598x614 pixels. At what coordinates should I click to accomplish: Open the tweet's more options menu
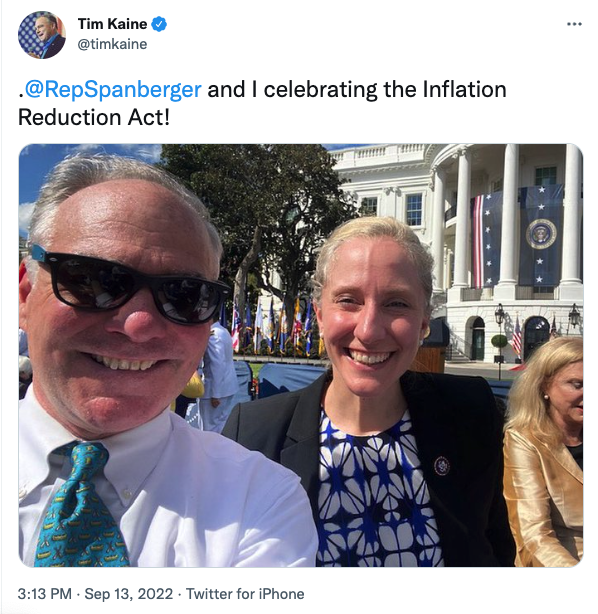pos(574,24)
